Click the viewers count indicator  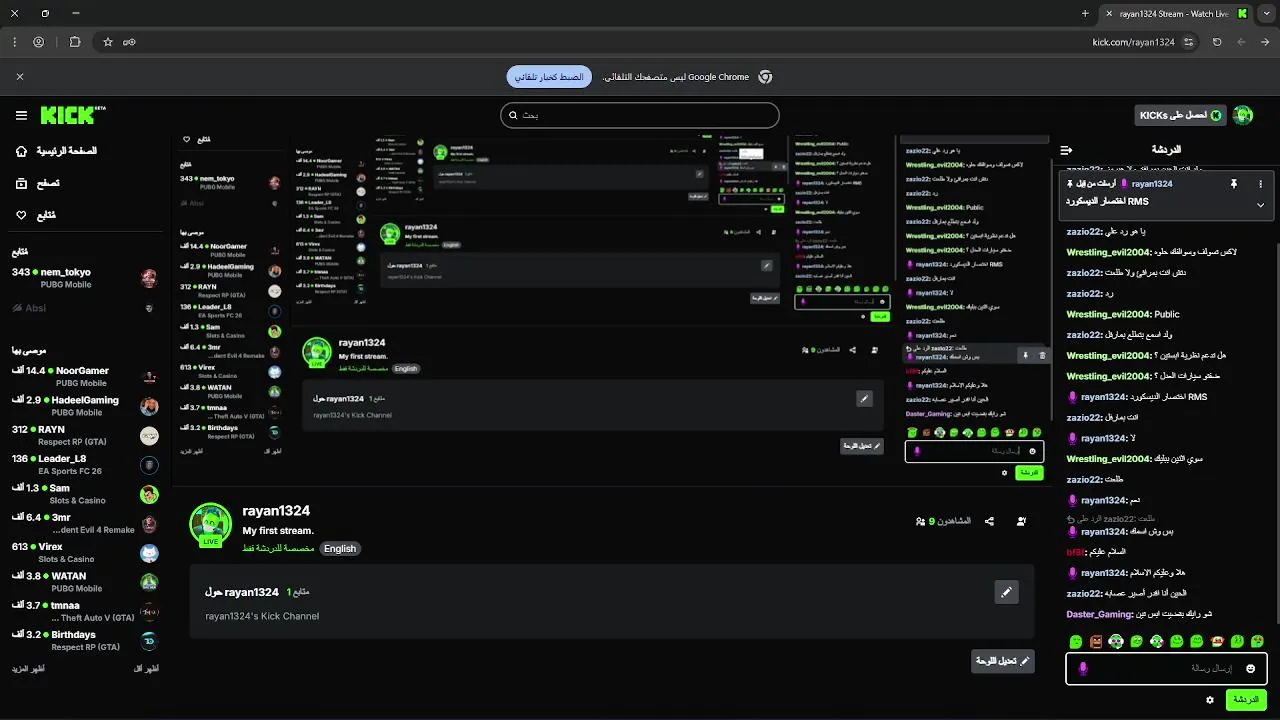click(x=943, y=521)
